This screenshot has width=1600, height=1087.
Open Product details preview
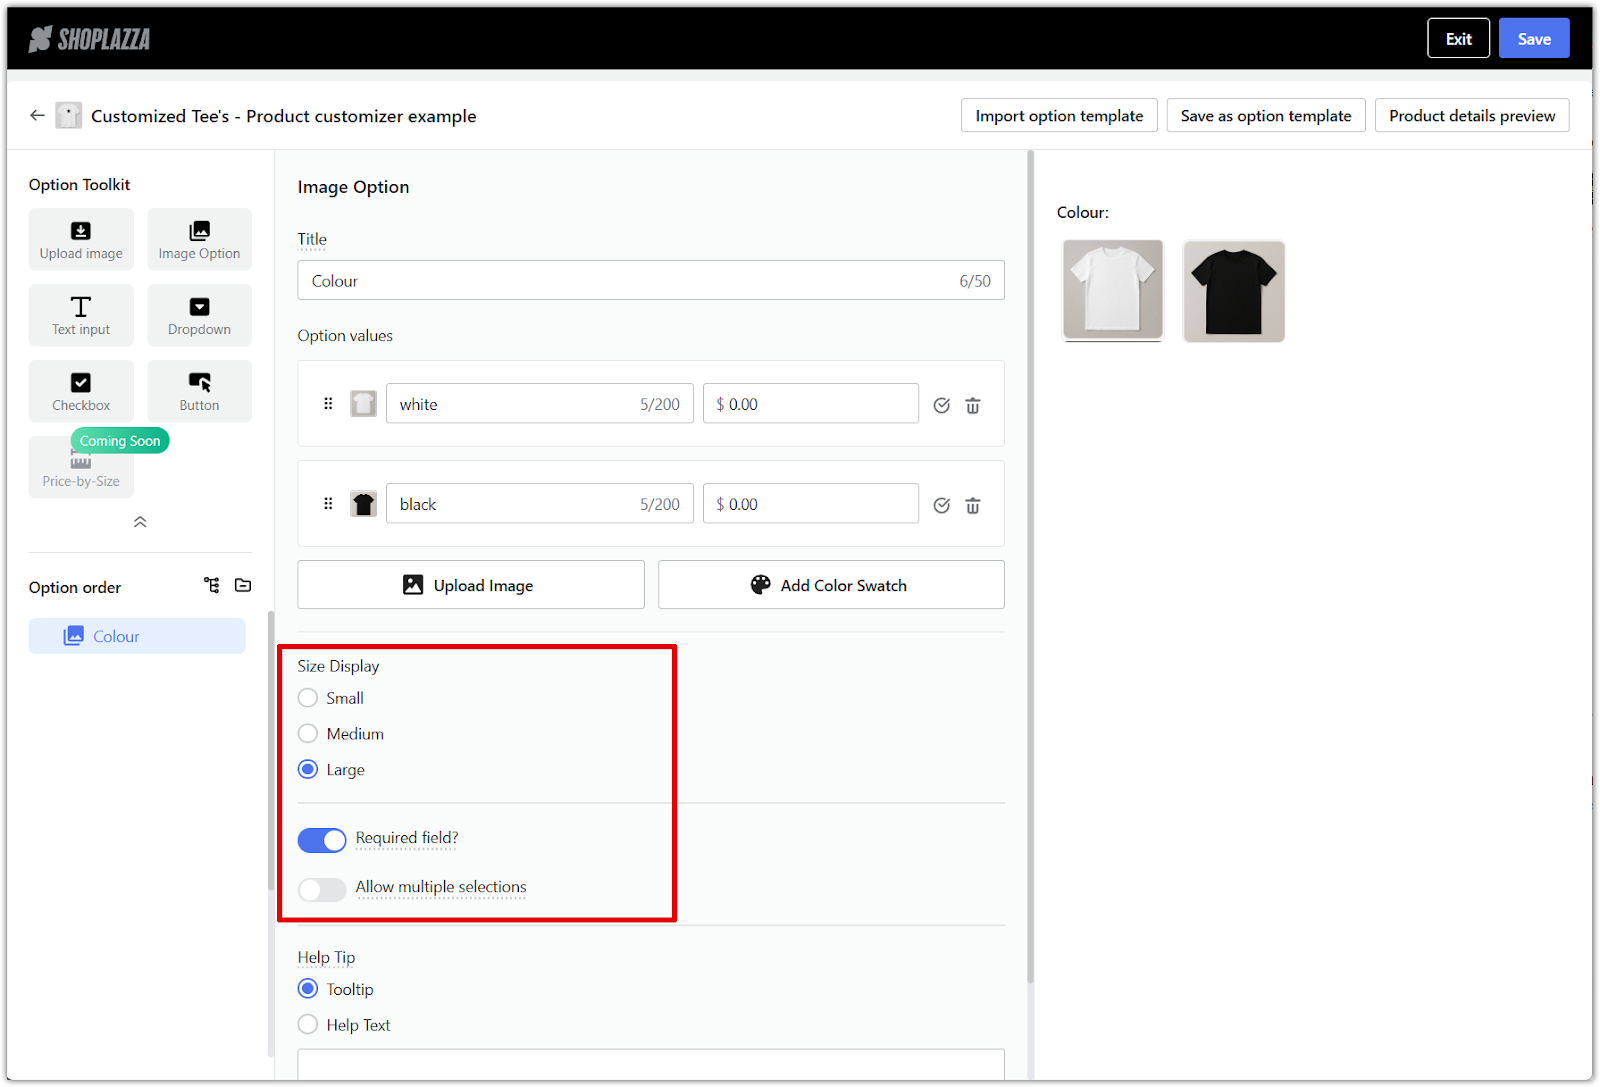[1472, 115]
